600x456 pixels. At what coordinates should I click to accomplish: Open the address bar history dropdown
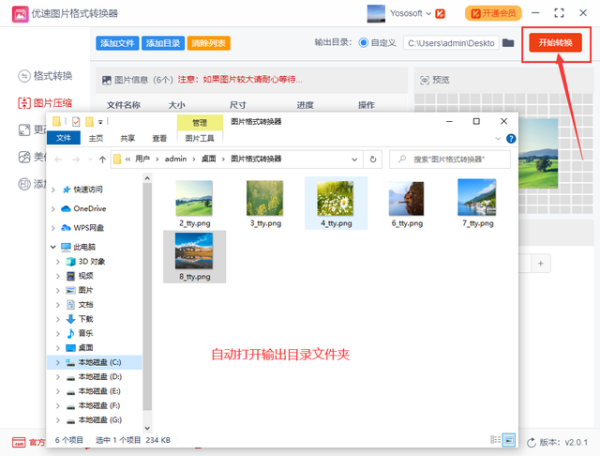[354, 159]
